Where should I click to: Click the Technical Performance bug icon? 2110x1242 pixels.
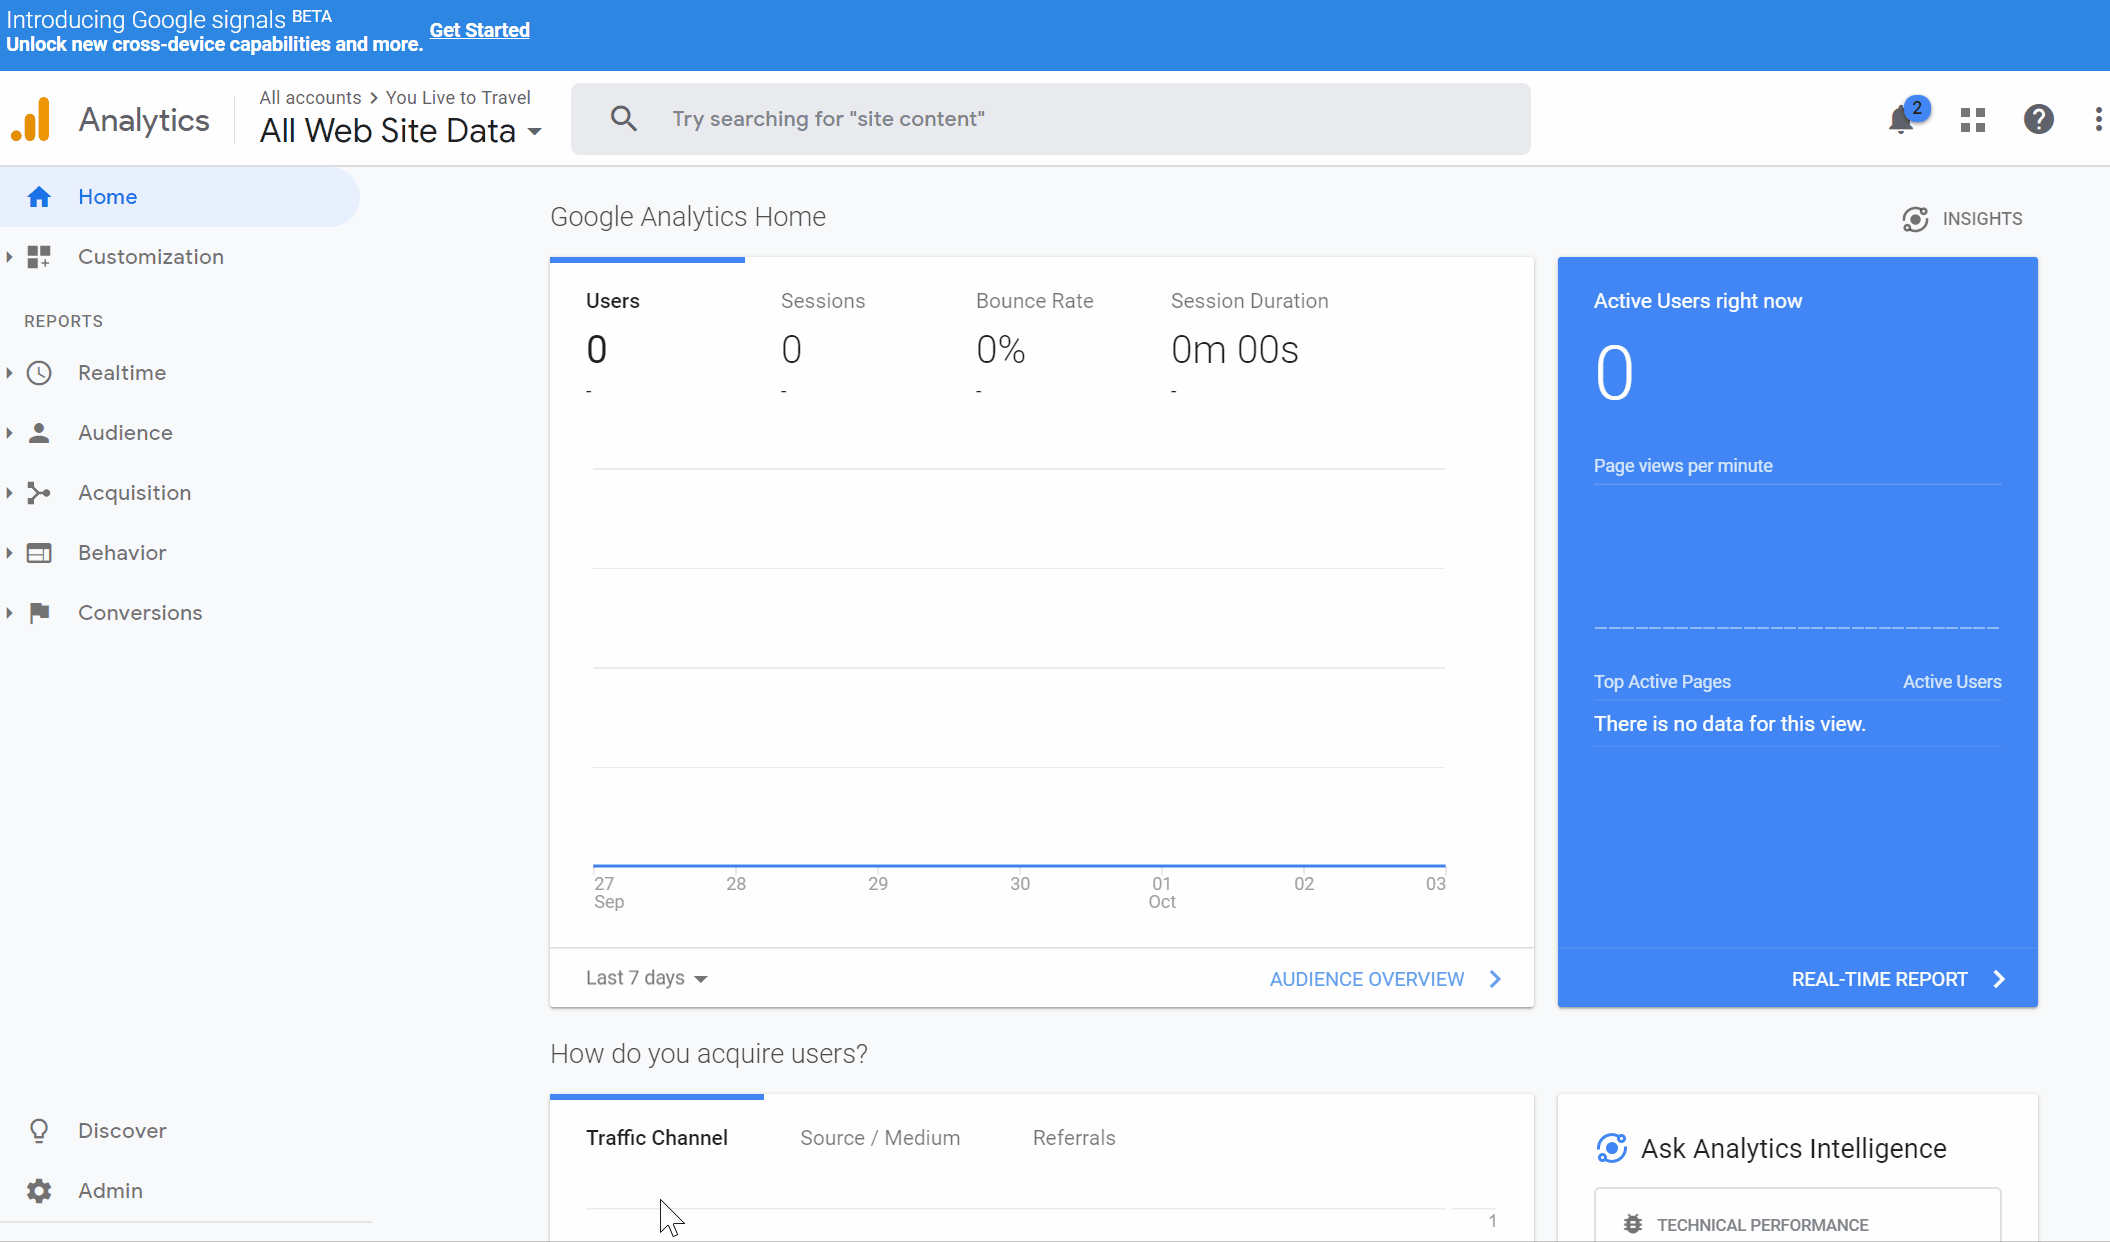click(1633, 1224)
